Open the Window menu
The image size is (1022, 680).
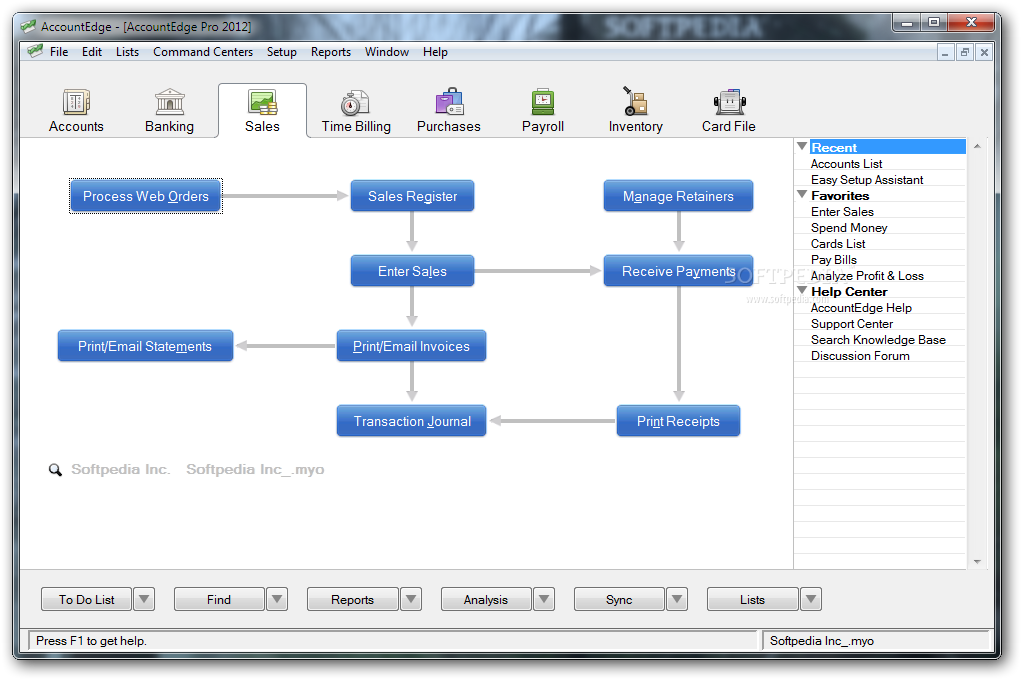(x=387, y=52)
